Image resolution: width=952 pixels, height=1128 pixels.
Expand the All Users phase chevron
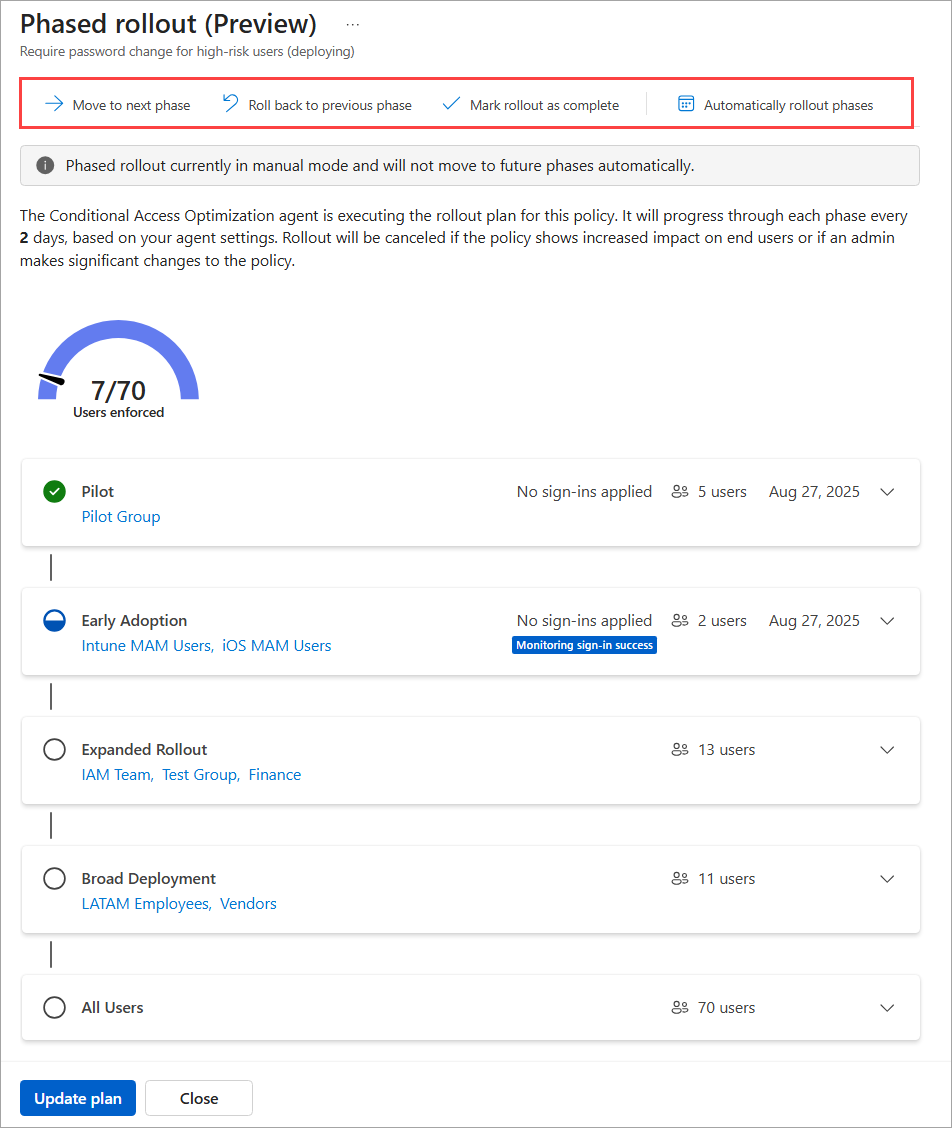[x=887, y=1008]
